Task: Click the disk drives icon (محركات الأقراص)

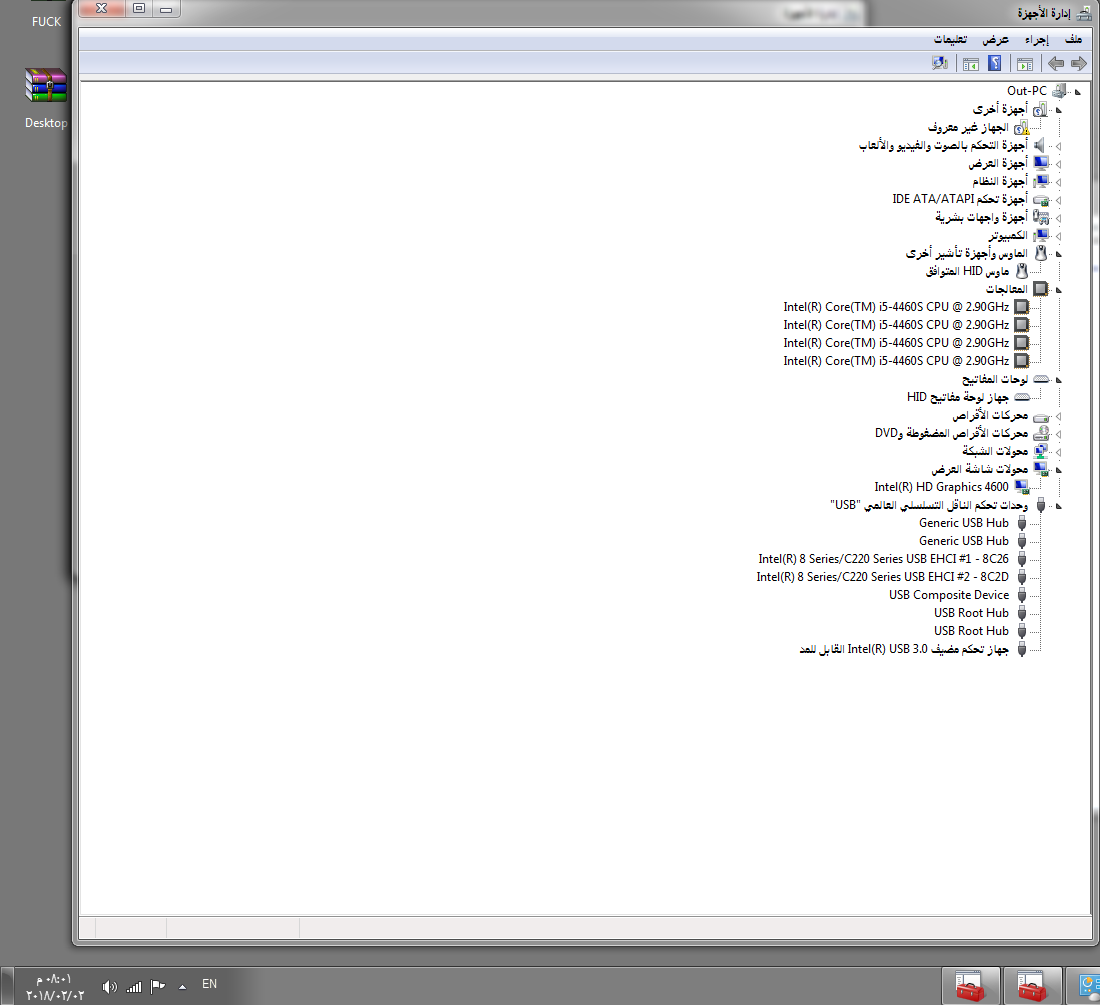Action: [1041, 416]
